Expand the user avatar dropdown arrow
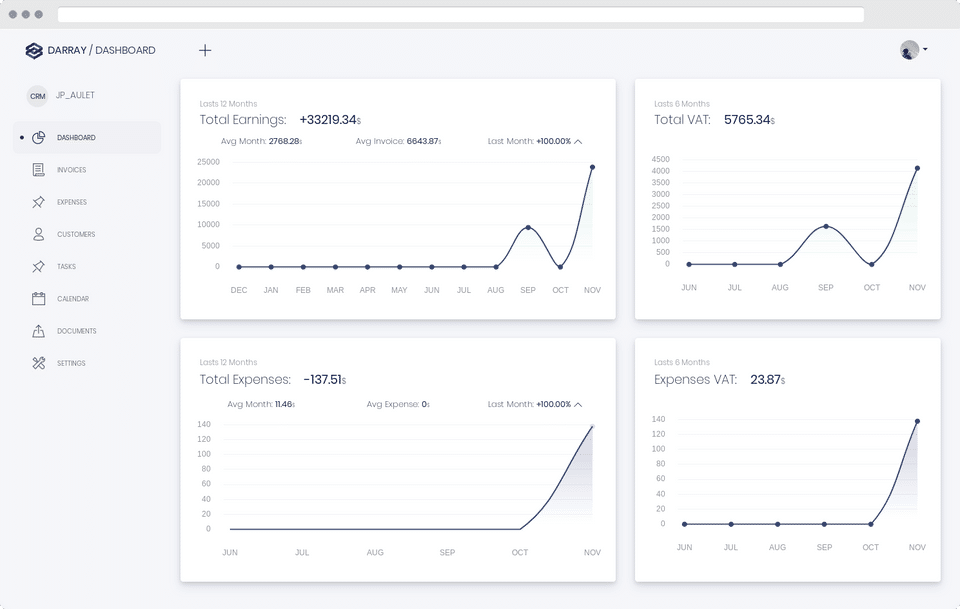The image size is (960, 609). point(925,49)
